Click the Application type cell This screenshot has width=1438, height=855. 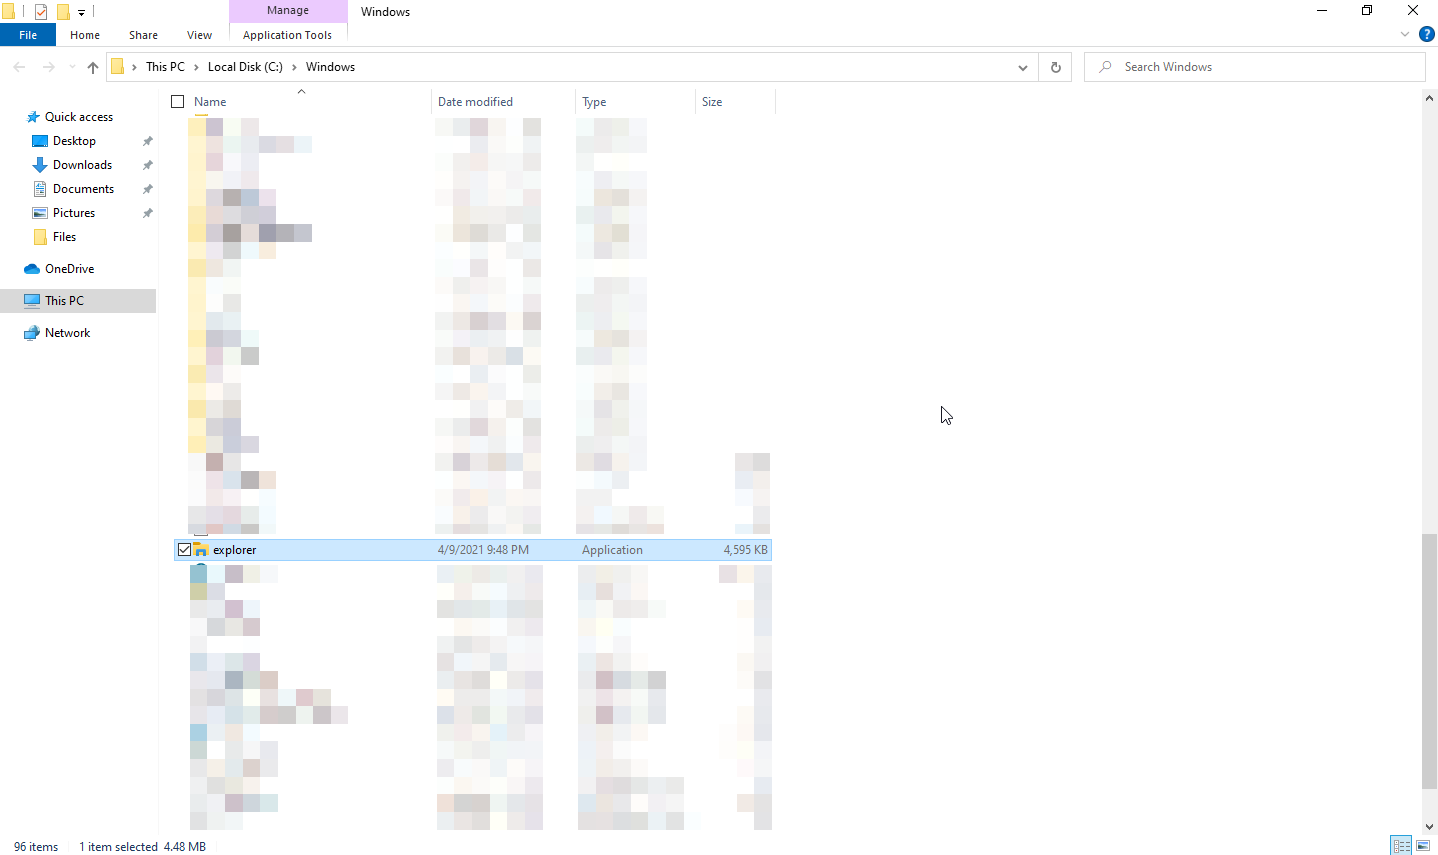[x=612, y=550]
